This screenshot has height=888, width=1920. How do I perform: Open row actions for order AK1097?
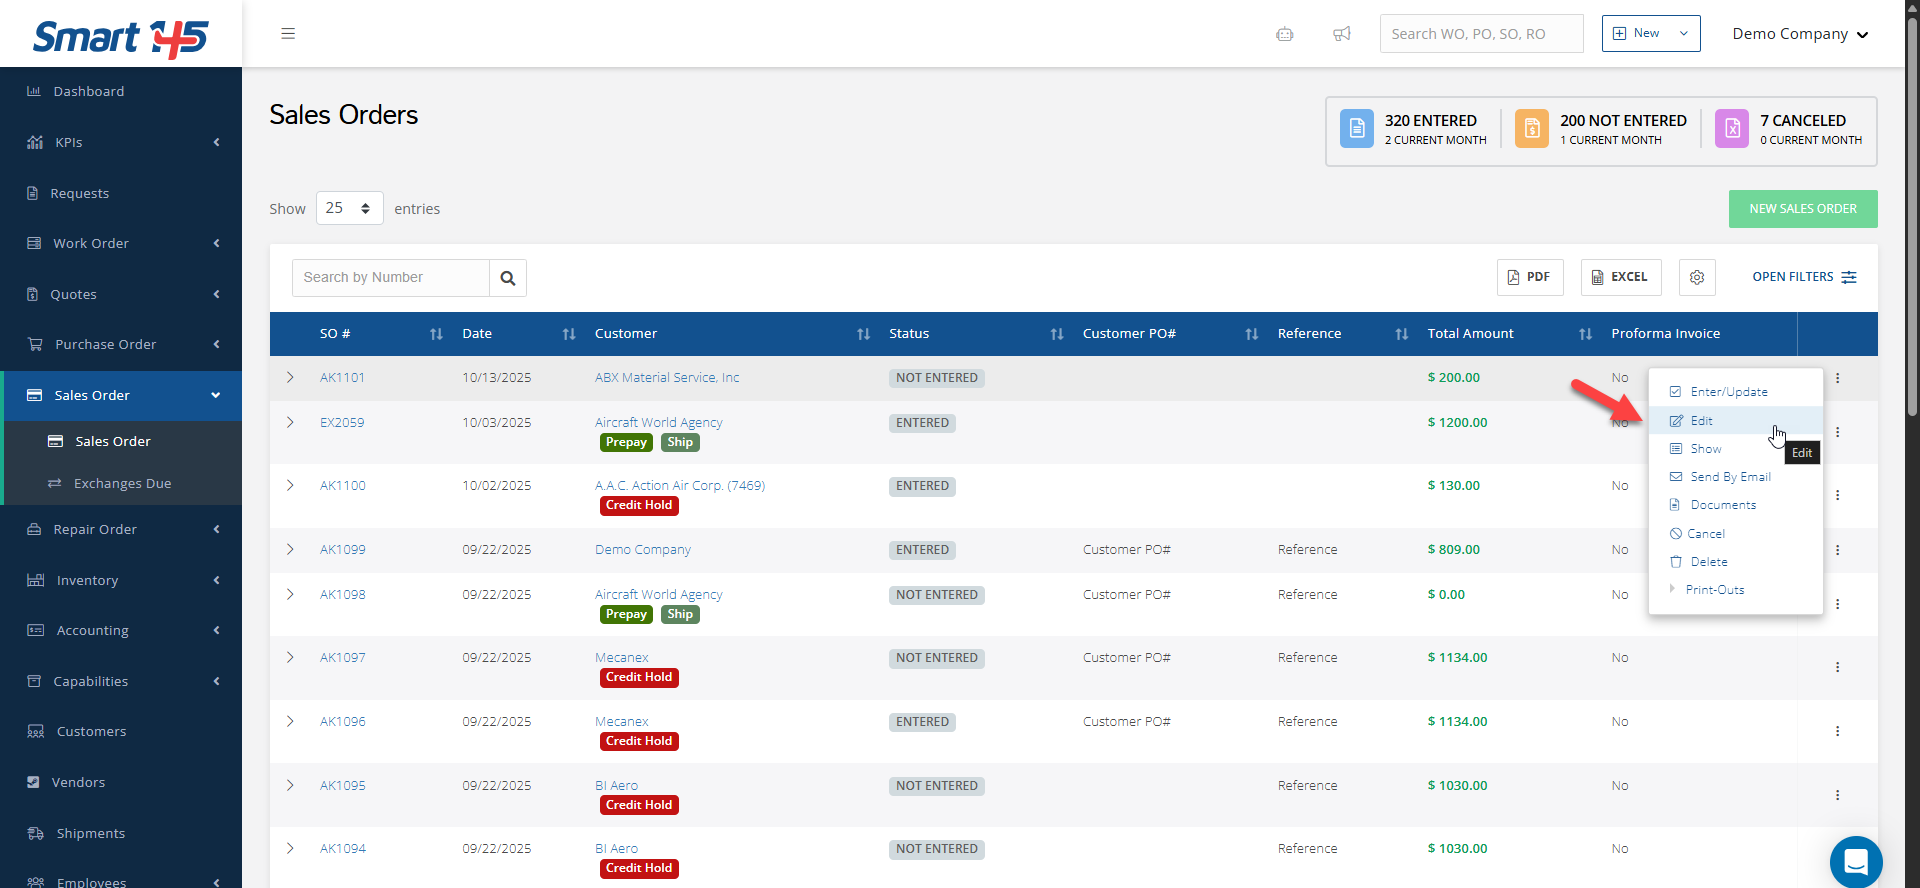coord(1837,667)
